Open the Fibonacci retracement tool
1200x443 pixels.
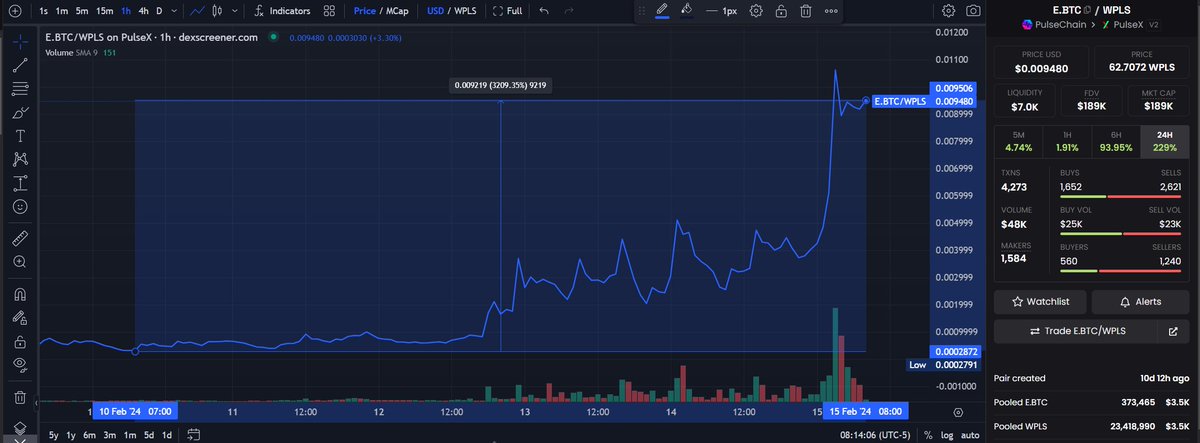(19, 88)
